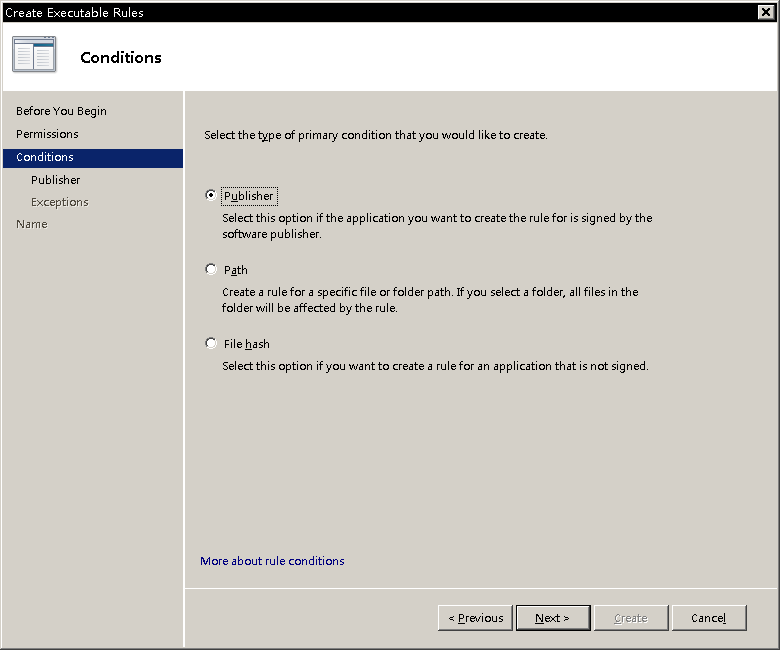Go back with the Previous button
The width and height of the screenshot is (780, 650).
coord(475,618)
